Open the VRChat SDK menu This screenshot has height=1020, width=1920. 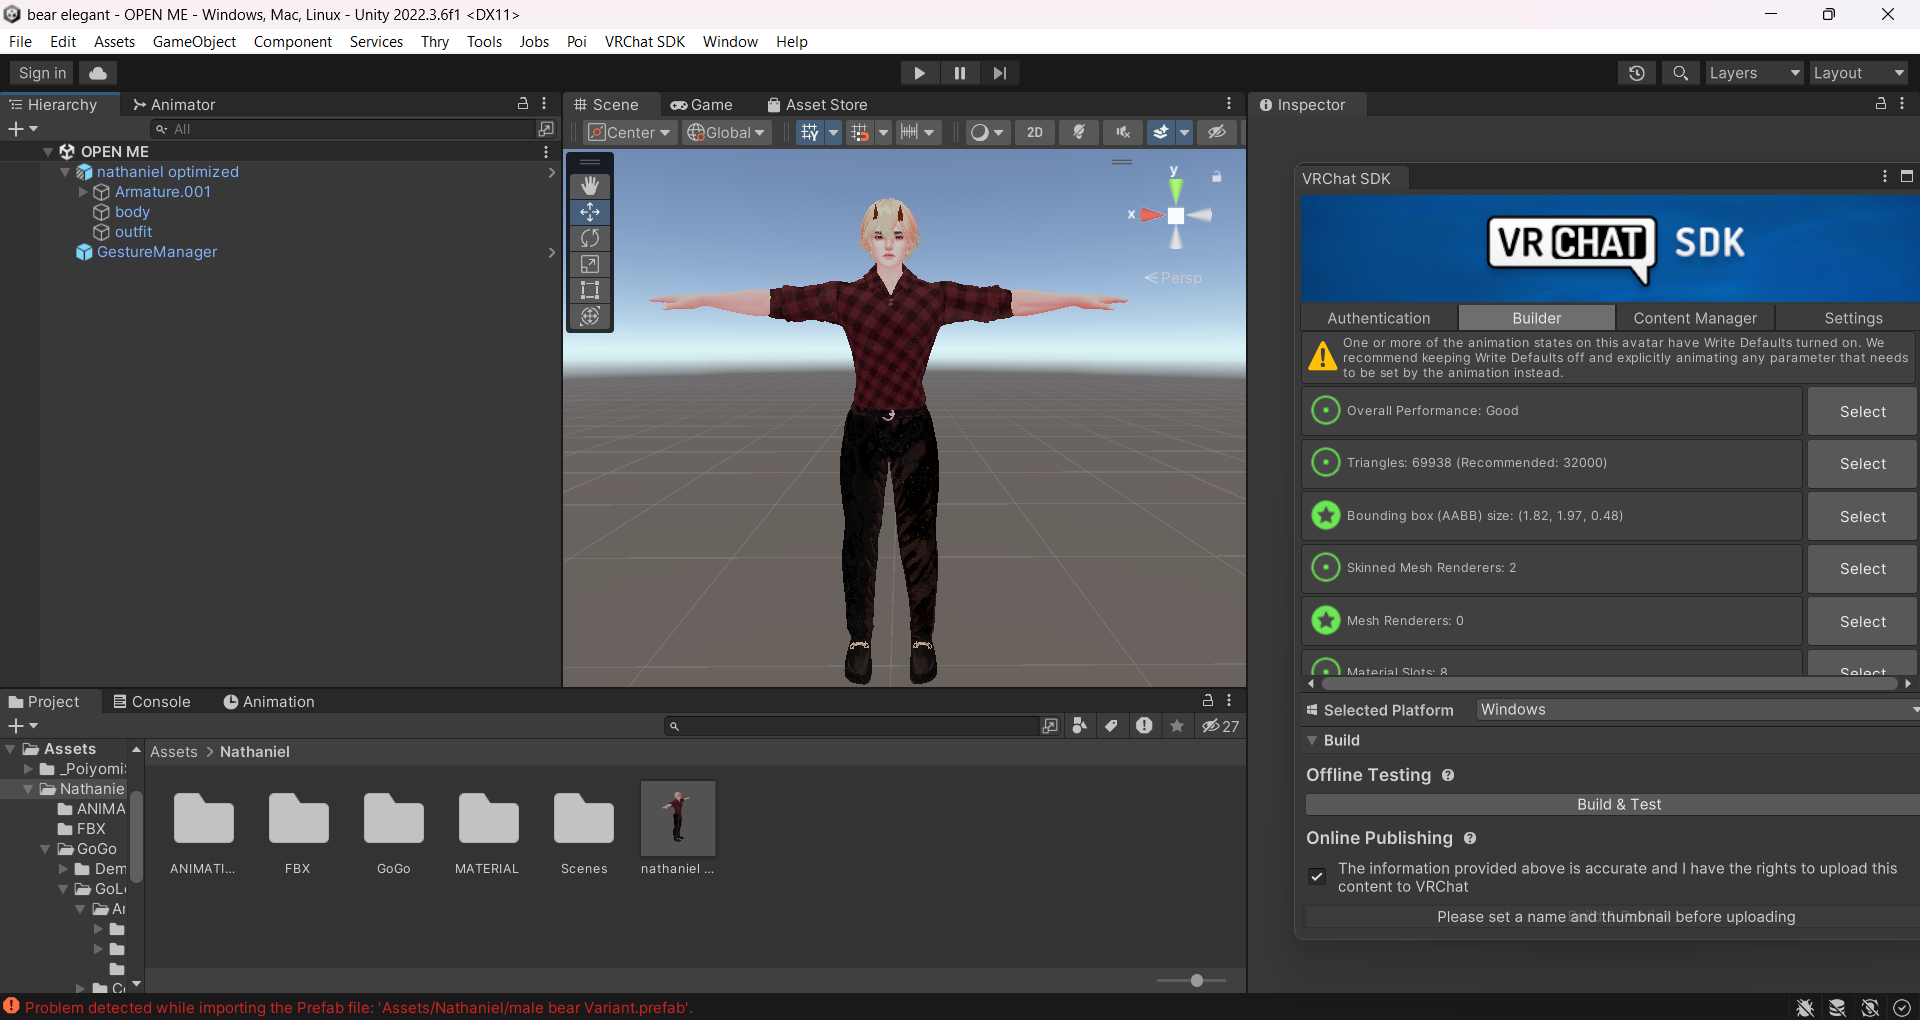click(x=644, y=41)
